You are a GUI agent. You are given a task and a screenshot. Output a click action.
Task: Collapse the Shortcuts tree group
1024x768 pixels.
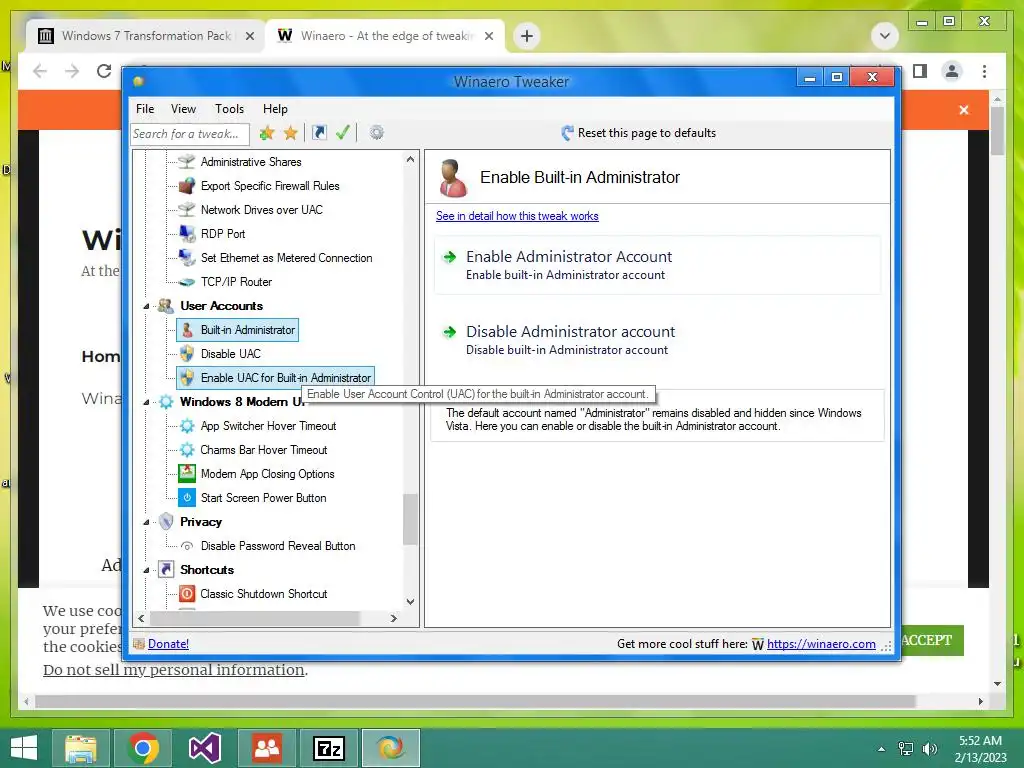tap(147, 569)
